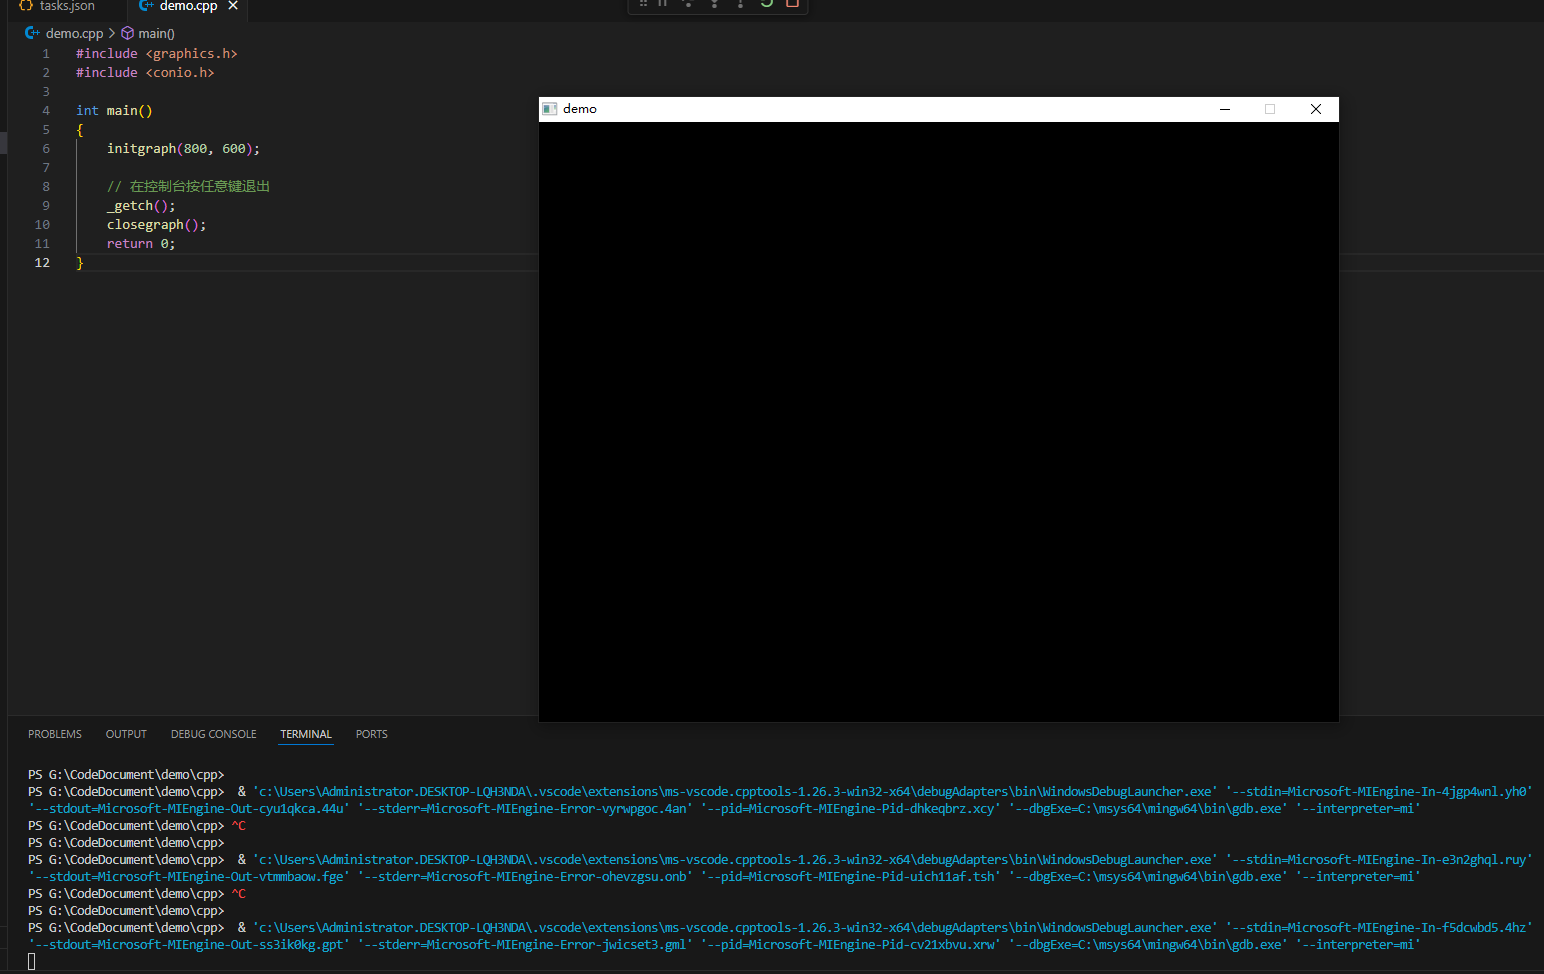Switch to the tasks.json tab
This screenshot has height=974, width=1544.
click(x=64, y=5)
